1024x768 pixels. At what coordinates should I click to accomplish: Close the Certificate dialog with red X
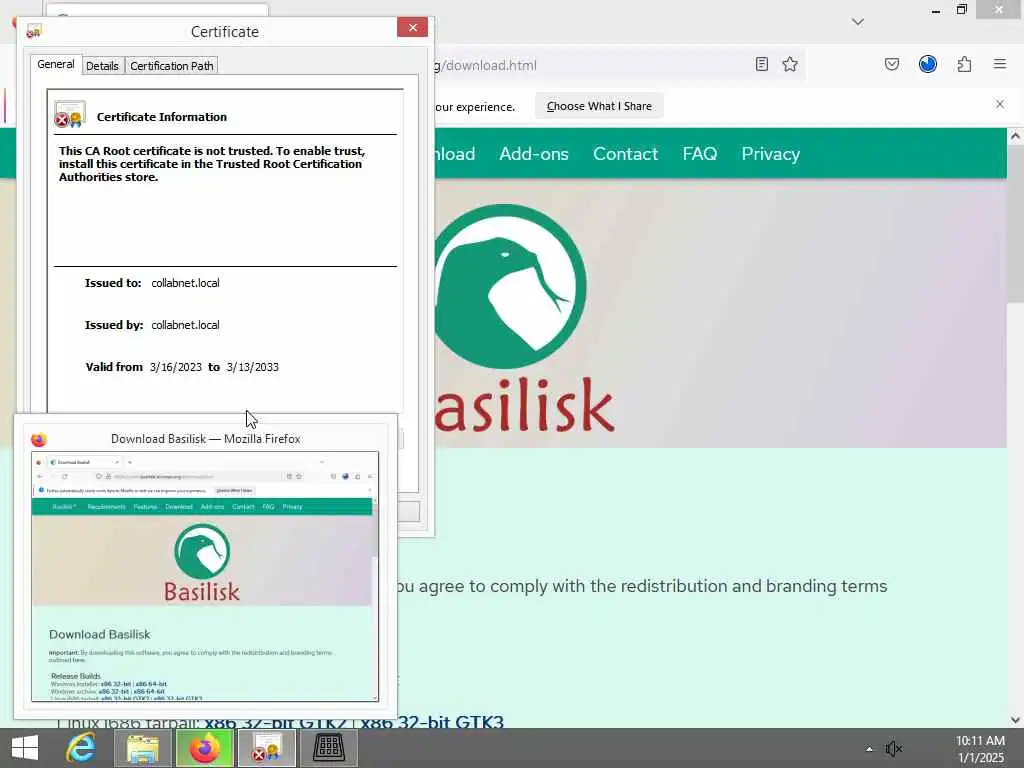point(413,27)
